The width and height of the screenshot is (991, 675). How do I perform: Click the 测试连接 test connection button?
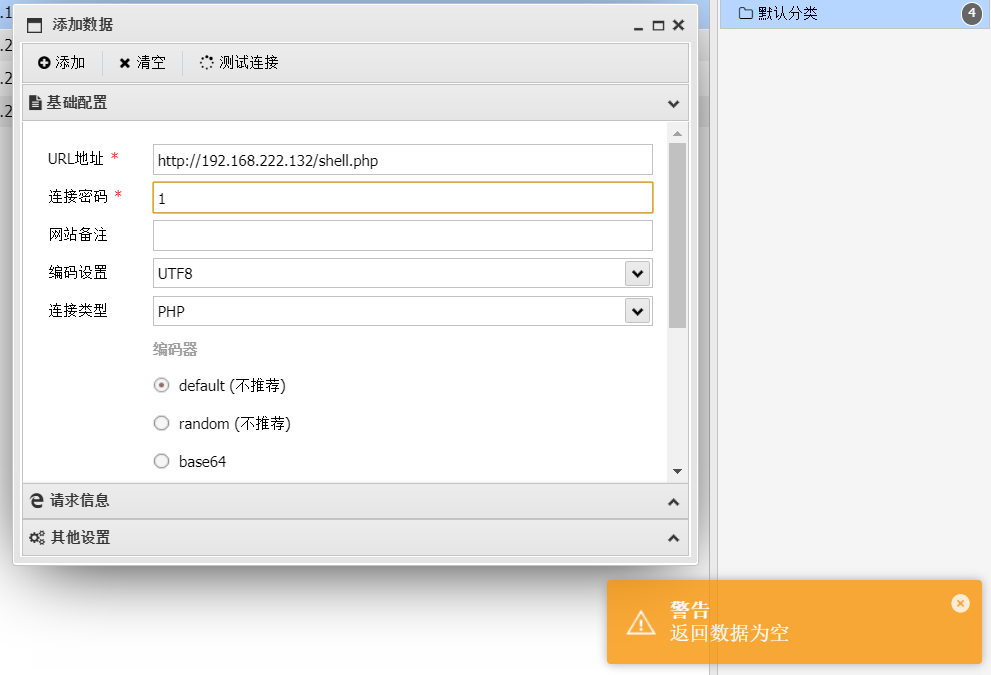coord(239,63)
